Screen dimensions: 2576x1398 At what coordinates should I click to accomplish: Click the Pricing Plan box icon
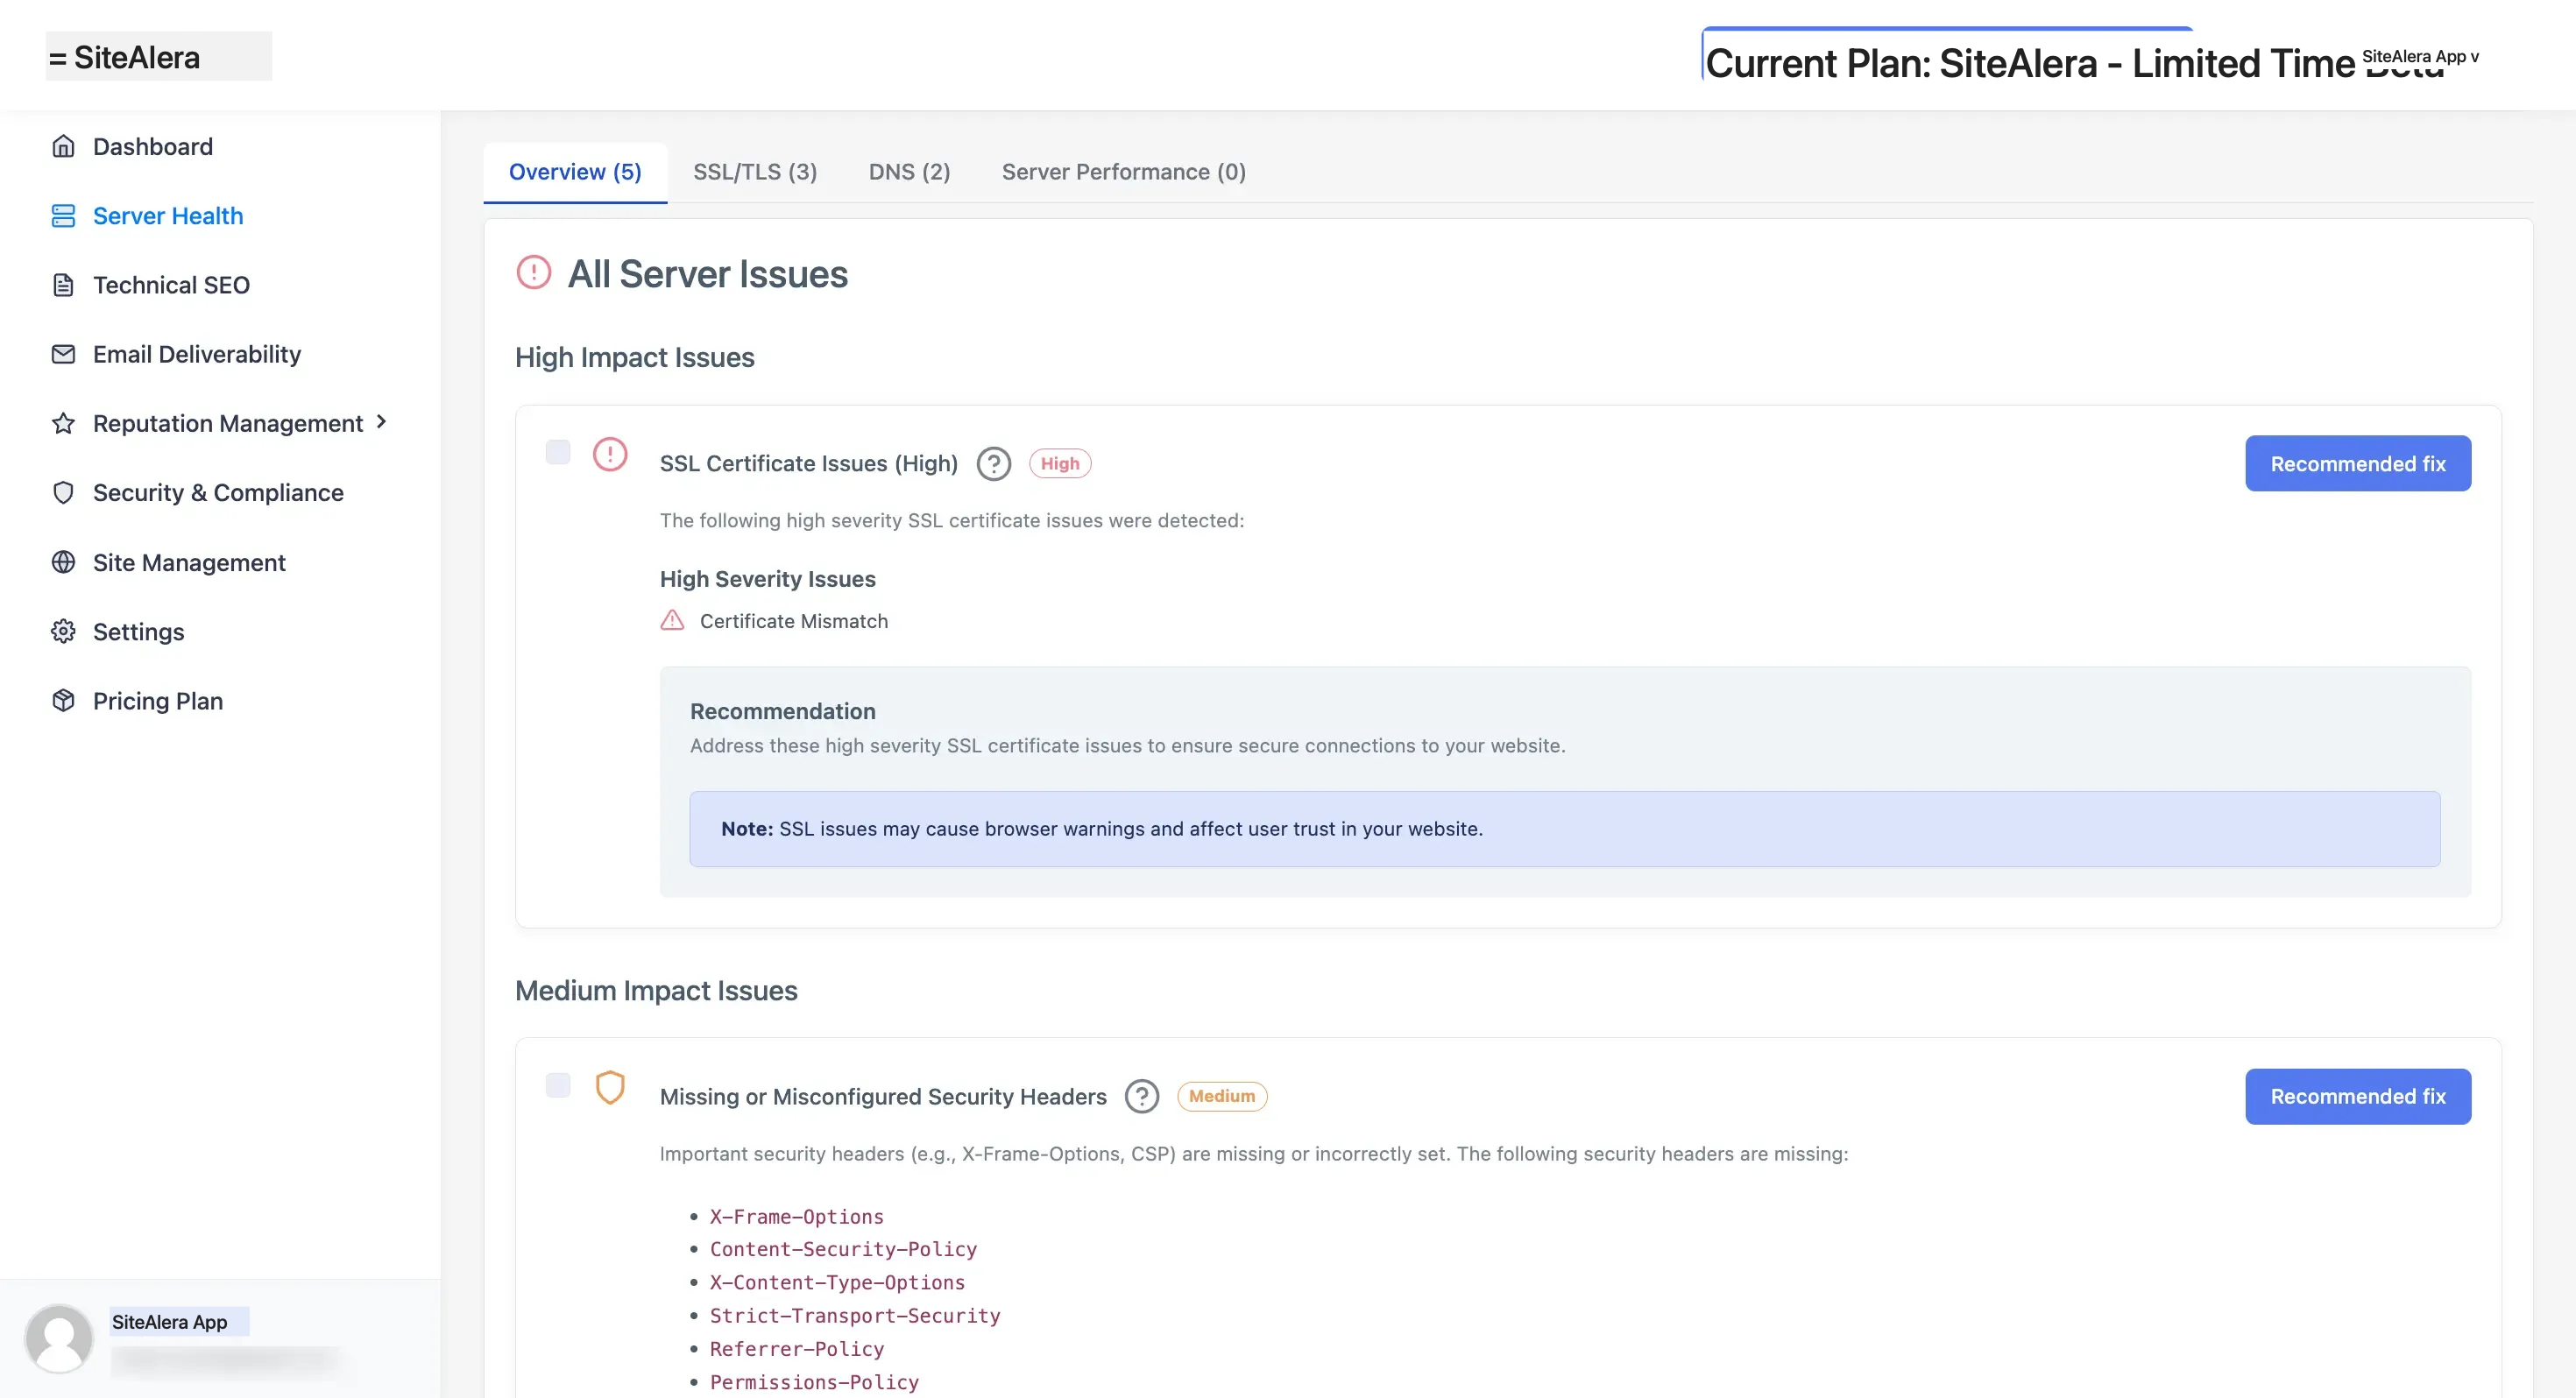[x=63, y=701]
